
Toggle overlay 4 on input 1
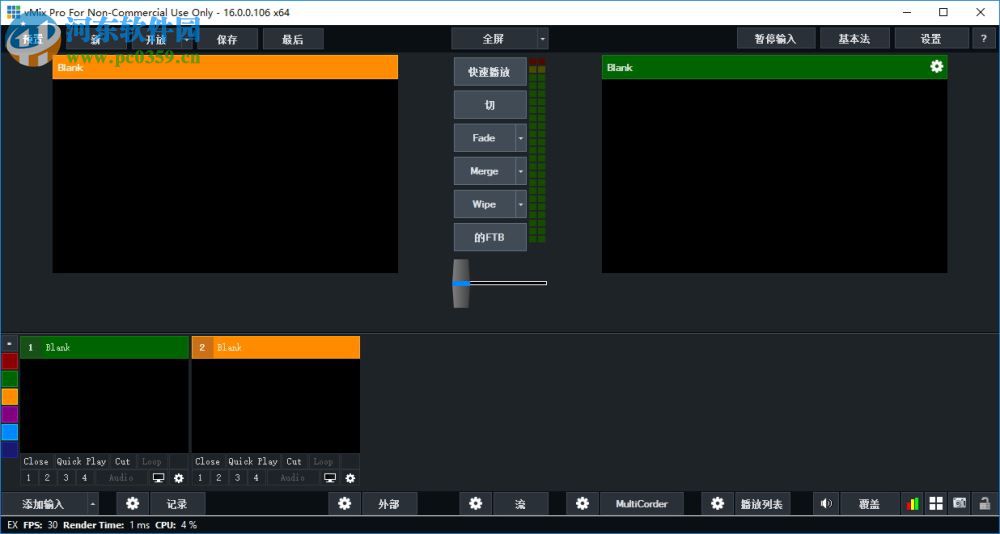[84, 478]
